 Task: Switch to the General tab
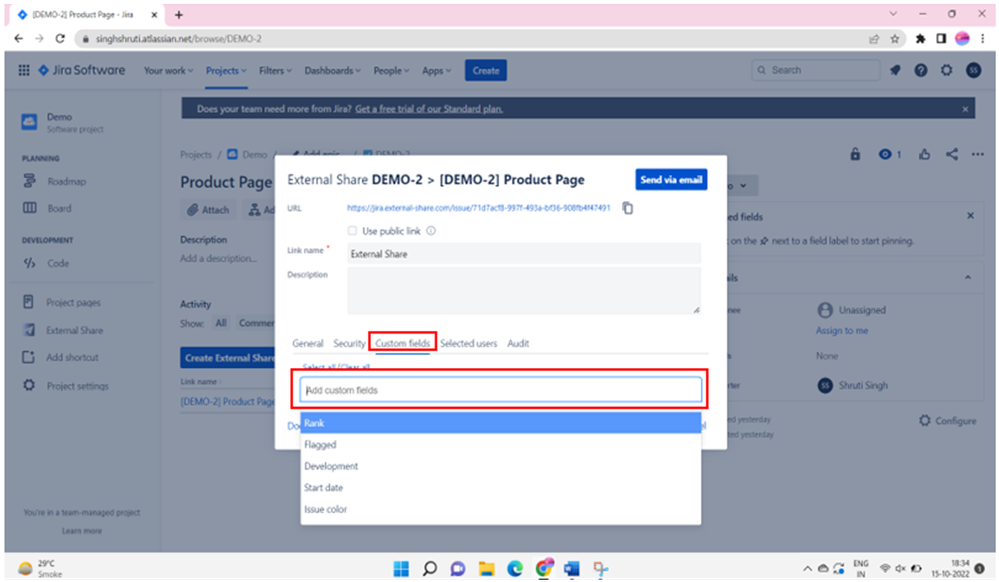point(308,344)
